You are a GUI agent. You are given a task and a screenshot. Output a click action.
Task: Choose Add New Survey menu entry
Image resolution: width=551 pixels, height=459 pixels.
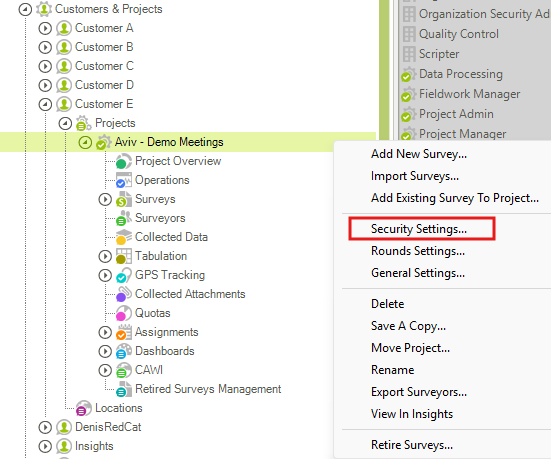(x=419, y=154)
